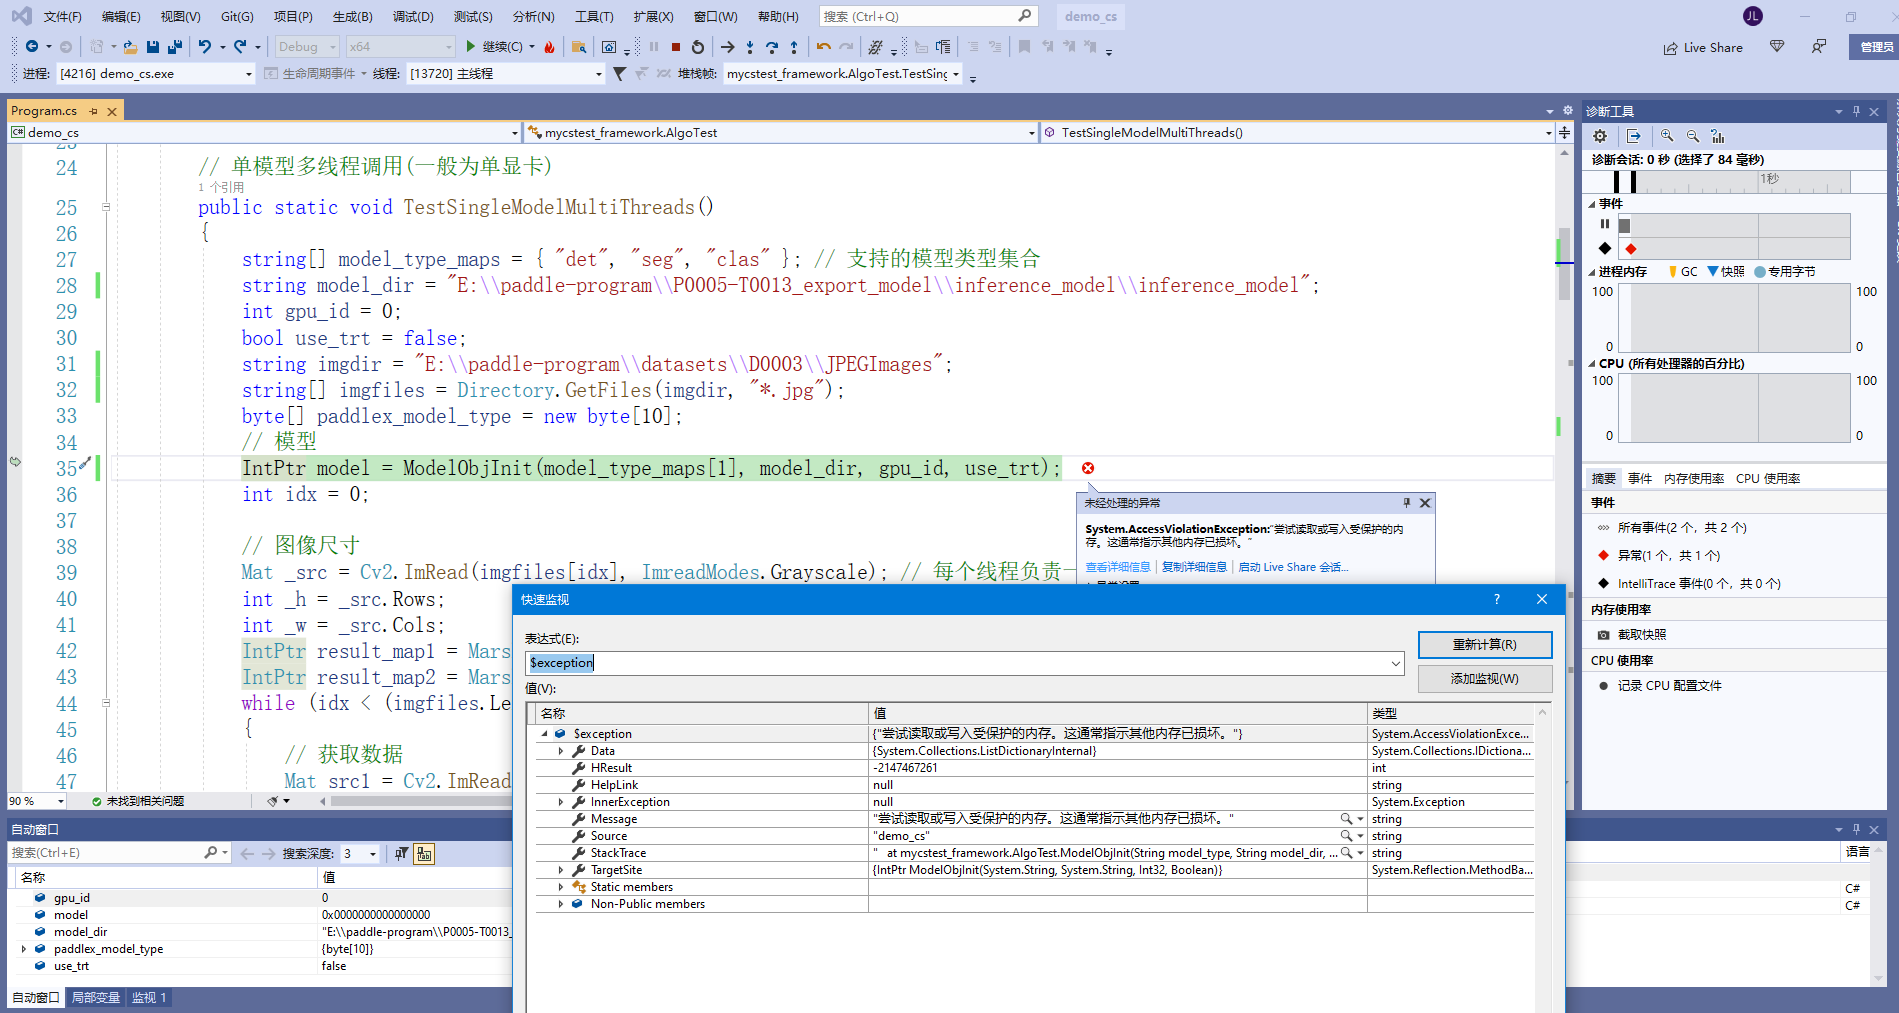The width and height of the screenshot is (1899, 1013).
Task: Expand paddlex_model_type in Autos window
Action: (x=24, y=949)
